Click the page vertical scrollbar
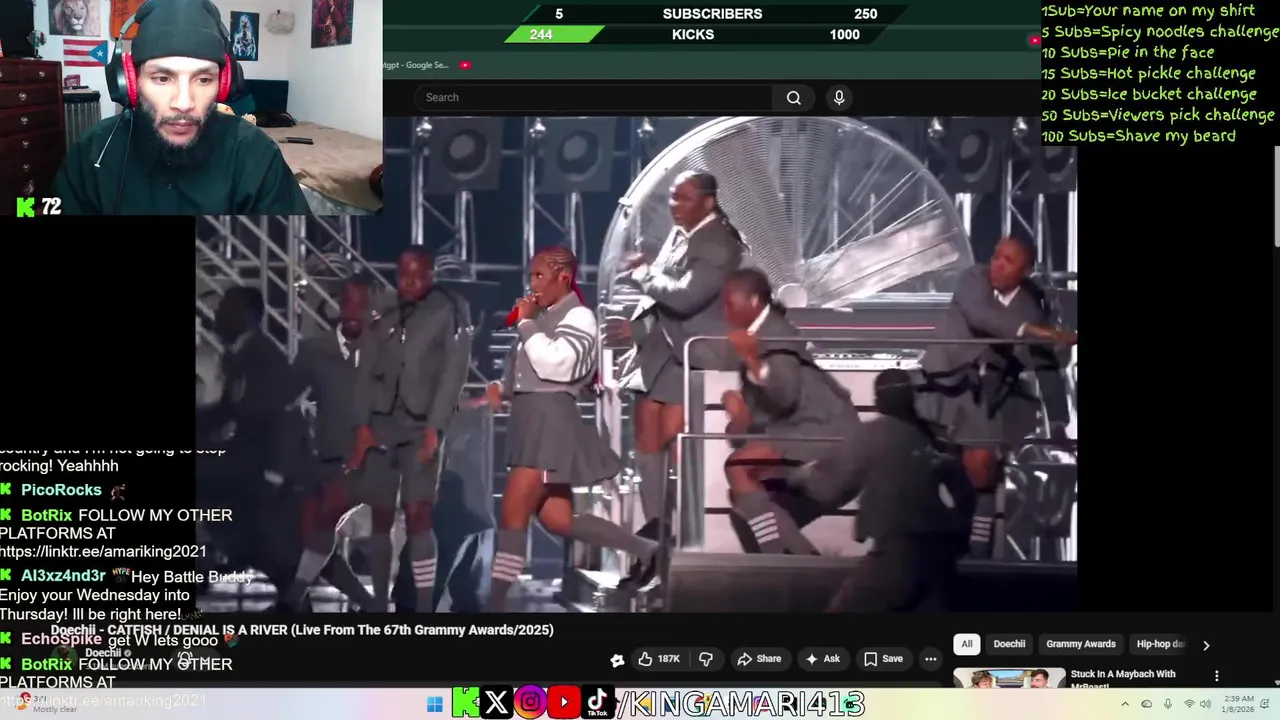Image resolution: width=1280 pixels, height=720 pixels. pos(1276,195)
